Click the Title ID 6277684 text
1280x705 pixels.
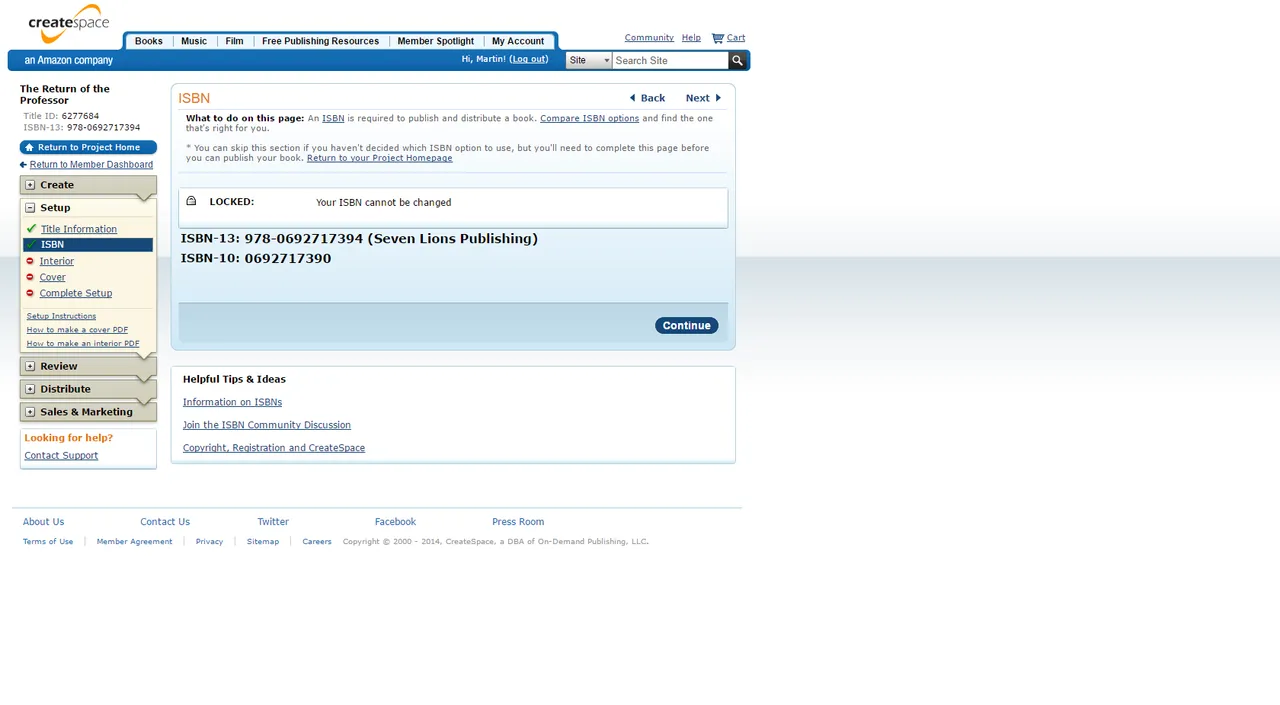pos(61,116)
